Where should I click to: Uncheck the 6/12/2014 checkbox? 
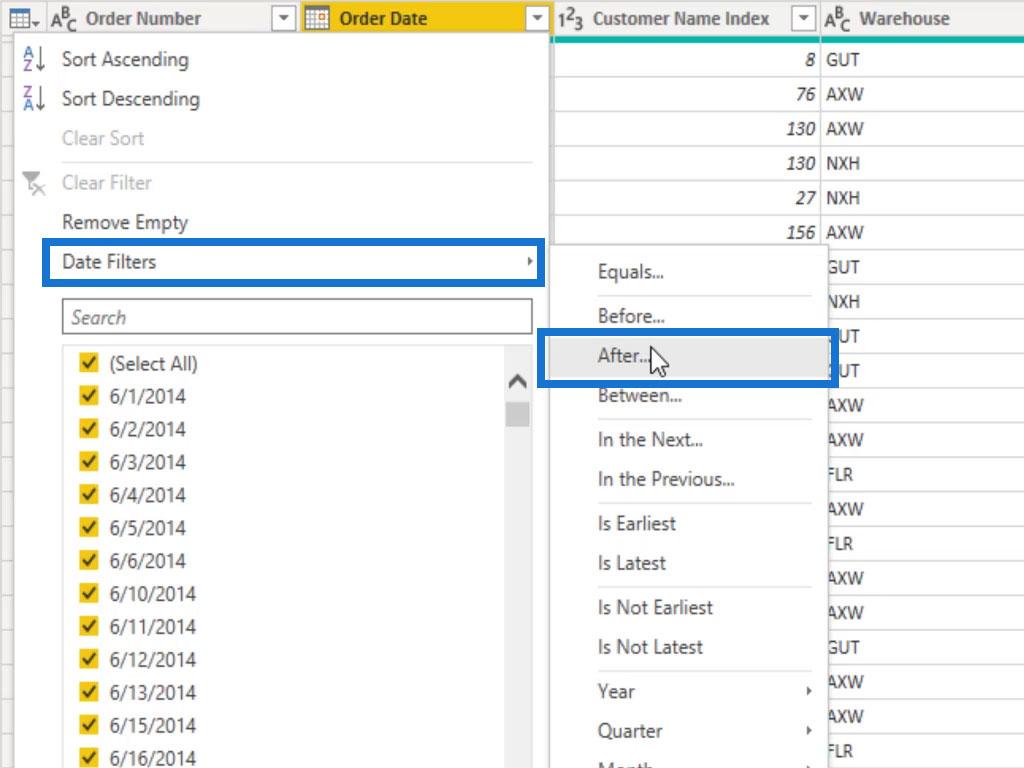(x=88, y=659)
